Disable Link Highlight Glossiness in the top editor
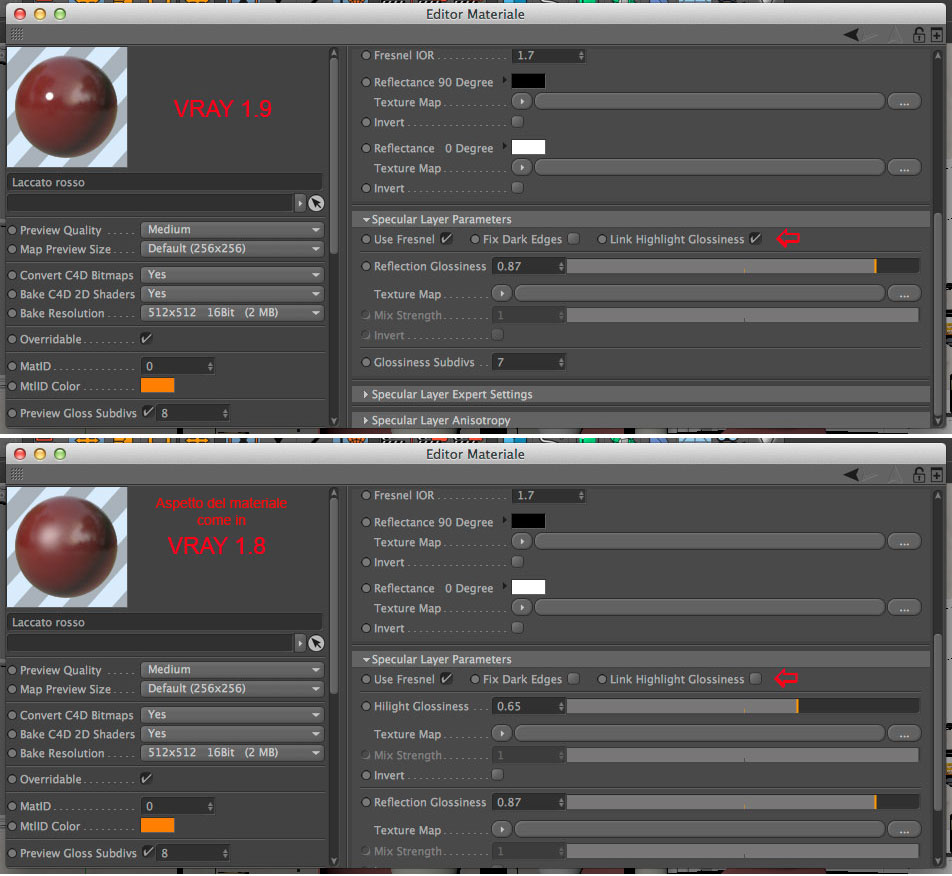The width and height of the screenshot is (952, 876). [755, 239]
